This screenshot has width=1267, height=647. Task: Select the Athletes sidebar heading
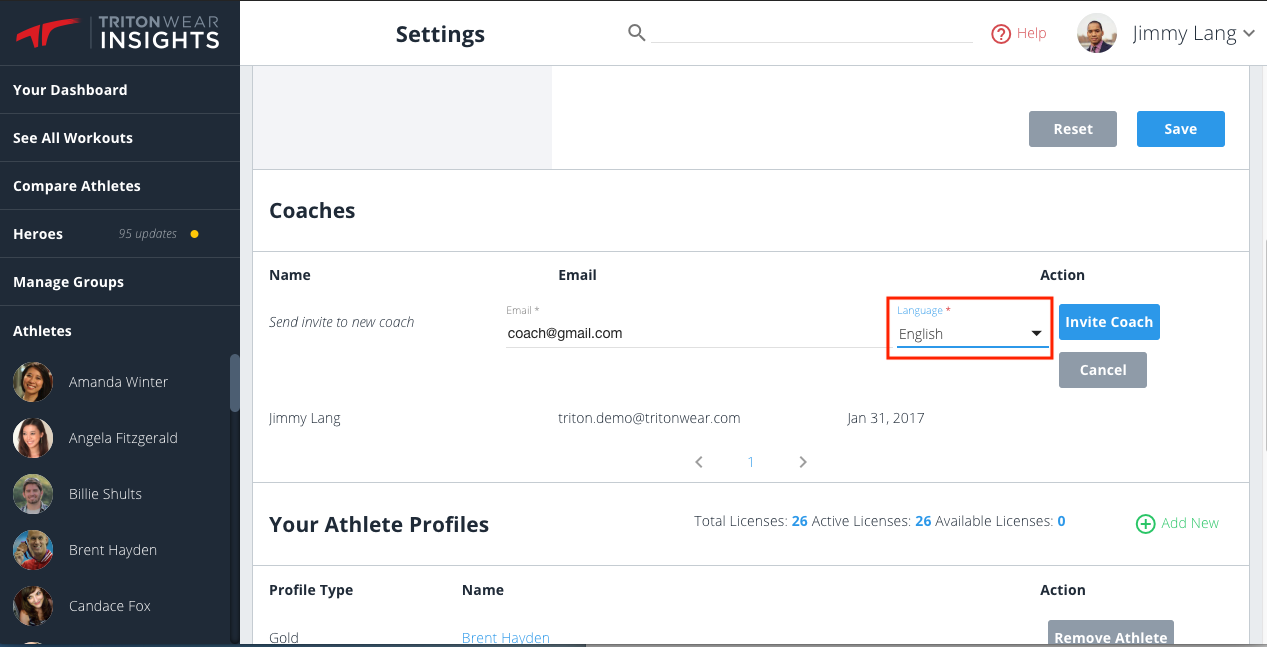[x=42, y=331]
